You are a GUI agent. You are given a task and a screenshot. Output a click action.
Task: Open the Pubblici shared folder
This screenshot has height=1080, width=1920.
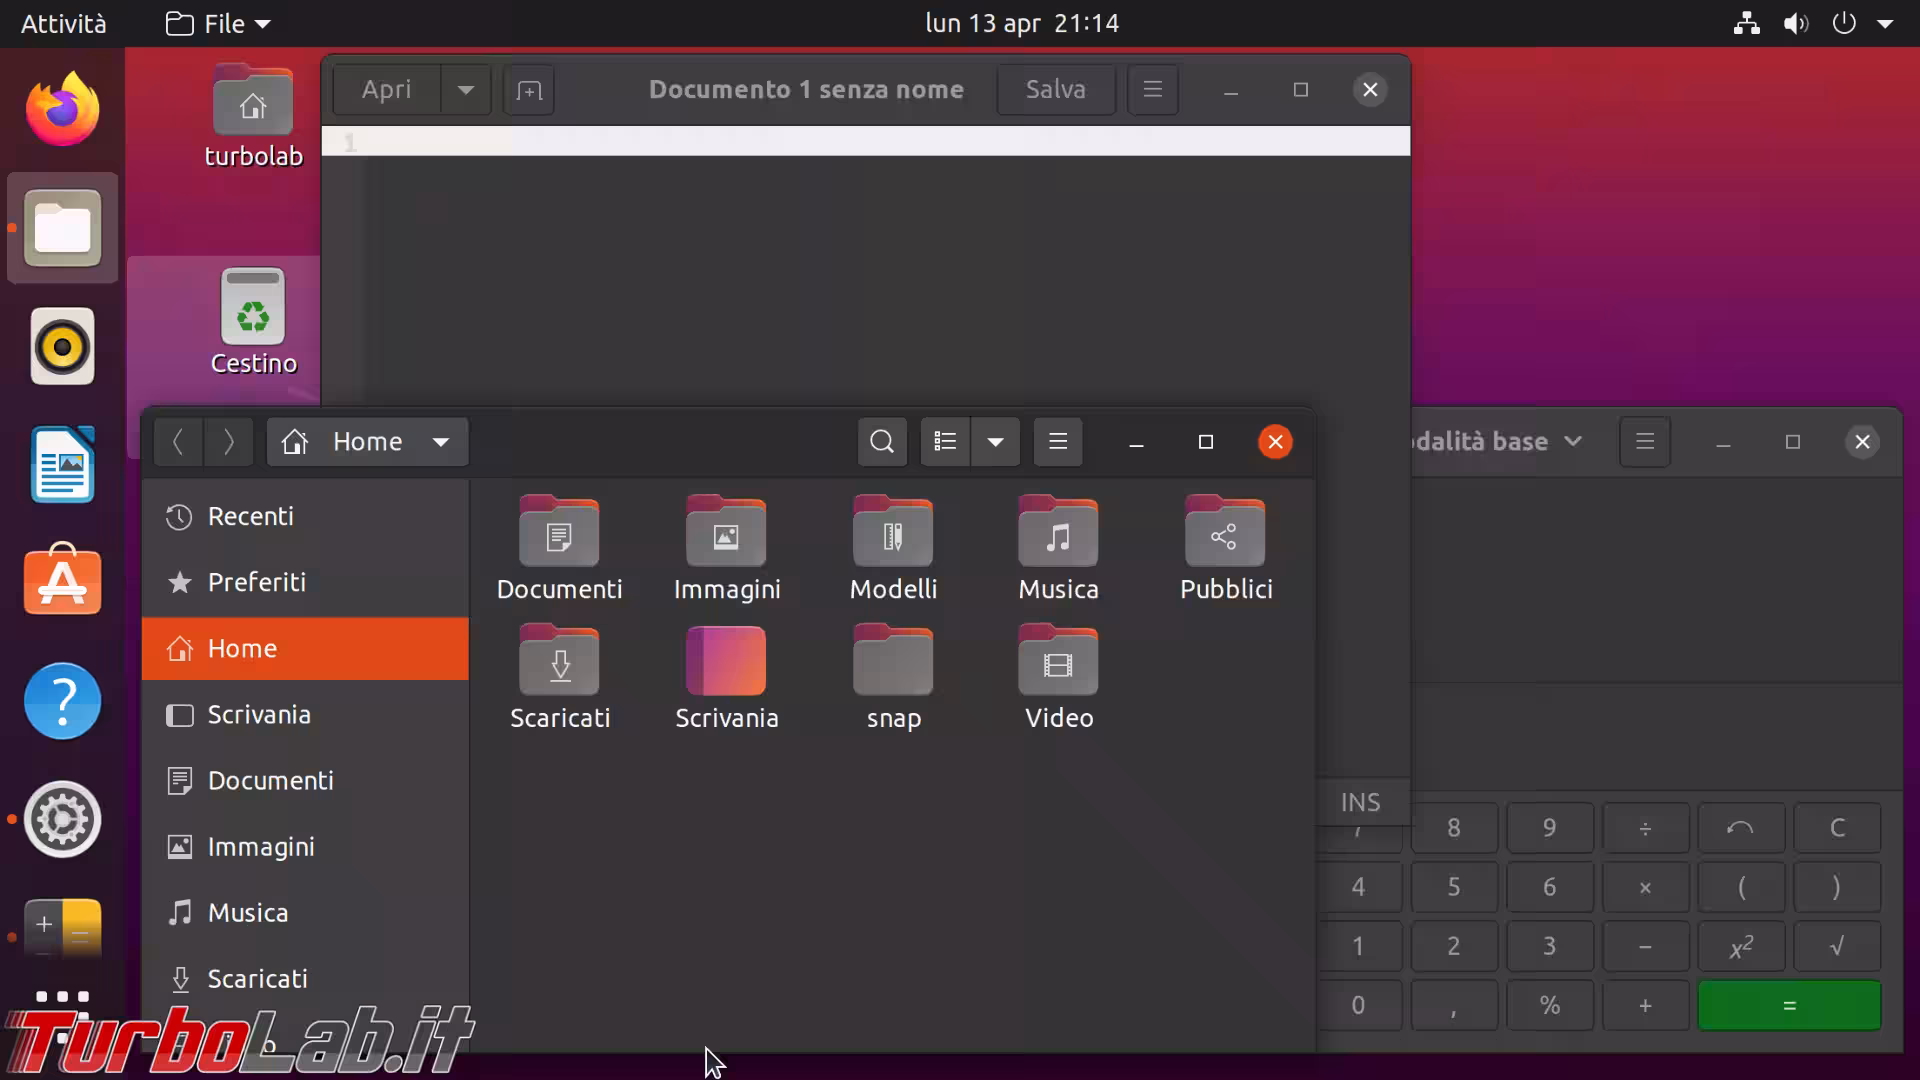[1225, 534]
